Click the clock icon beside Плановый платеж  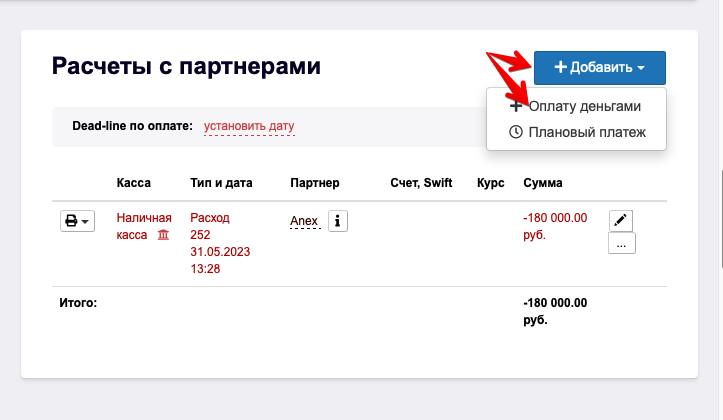coord(516,132)
